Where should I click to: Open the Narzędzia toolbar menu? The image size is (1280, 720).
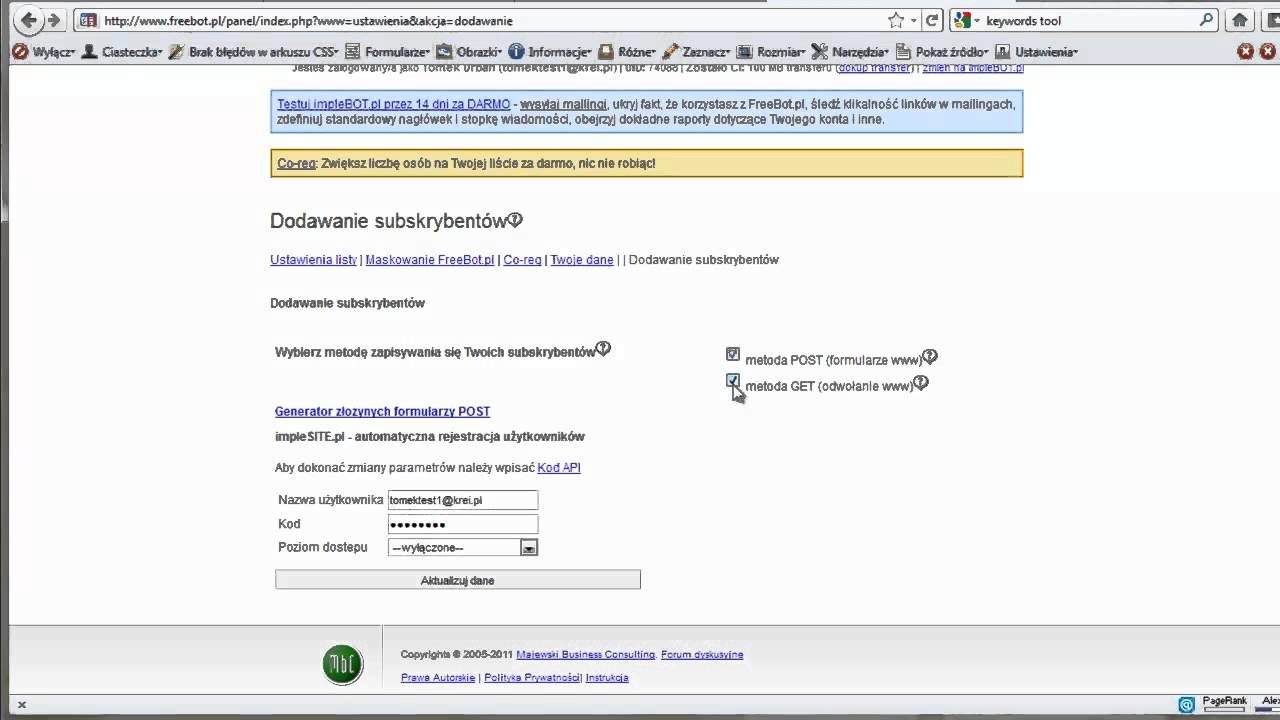click(850, 52)
